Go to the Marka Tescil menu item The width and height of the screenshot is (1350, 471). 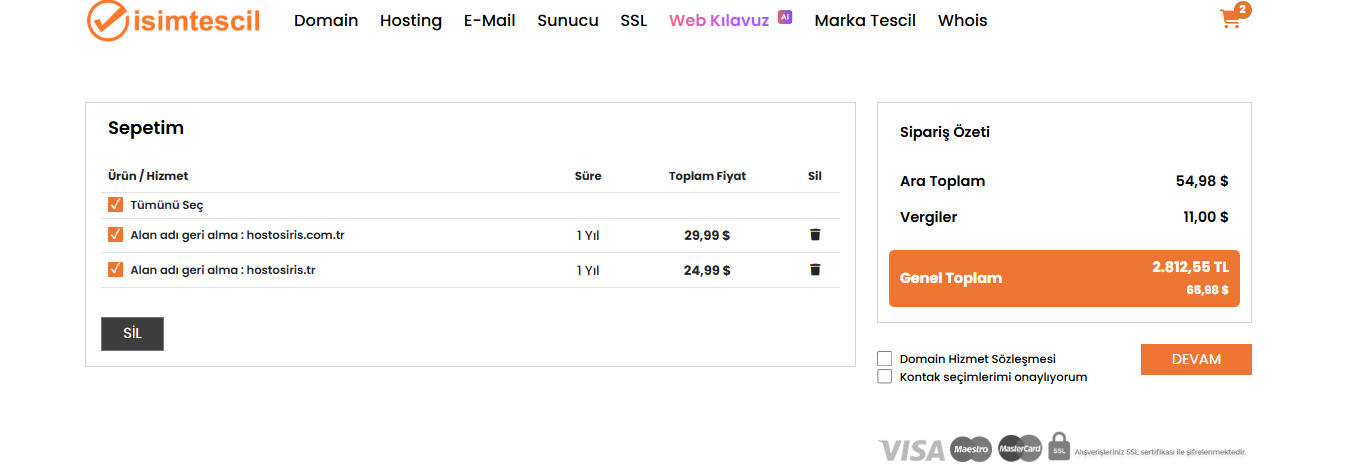pyautogui.click(x=865, y=20)
